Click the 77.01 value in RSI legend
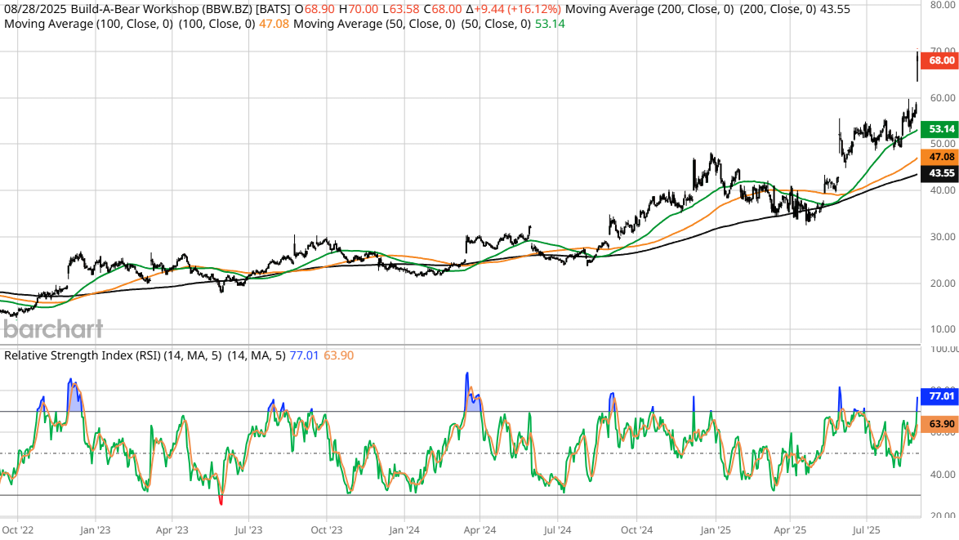 (304, 355)
